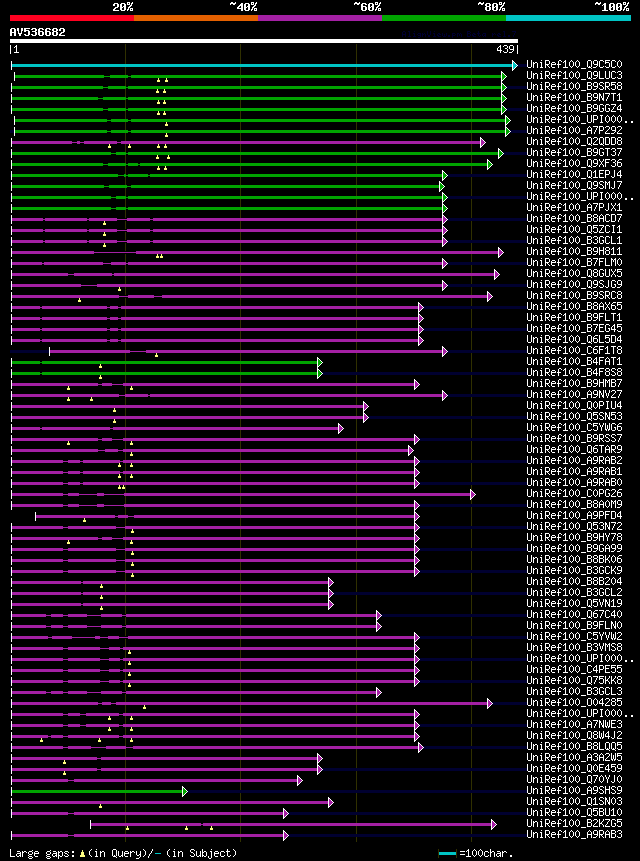Select the UniRef100_A9SHS9 label
This screenshot has height=861, width=640.
click(x=574, y=791)
